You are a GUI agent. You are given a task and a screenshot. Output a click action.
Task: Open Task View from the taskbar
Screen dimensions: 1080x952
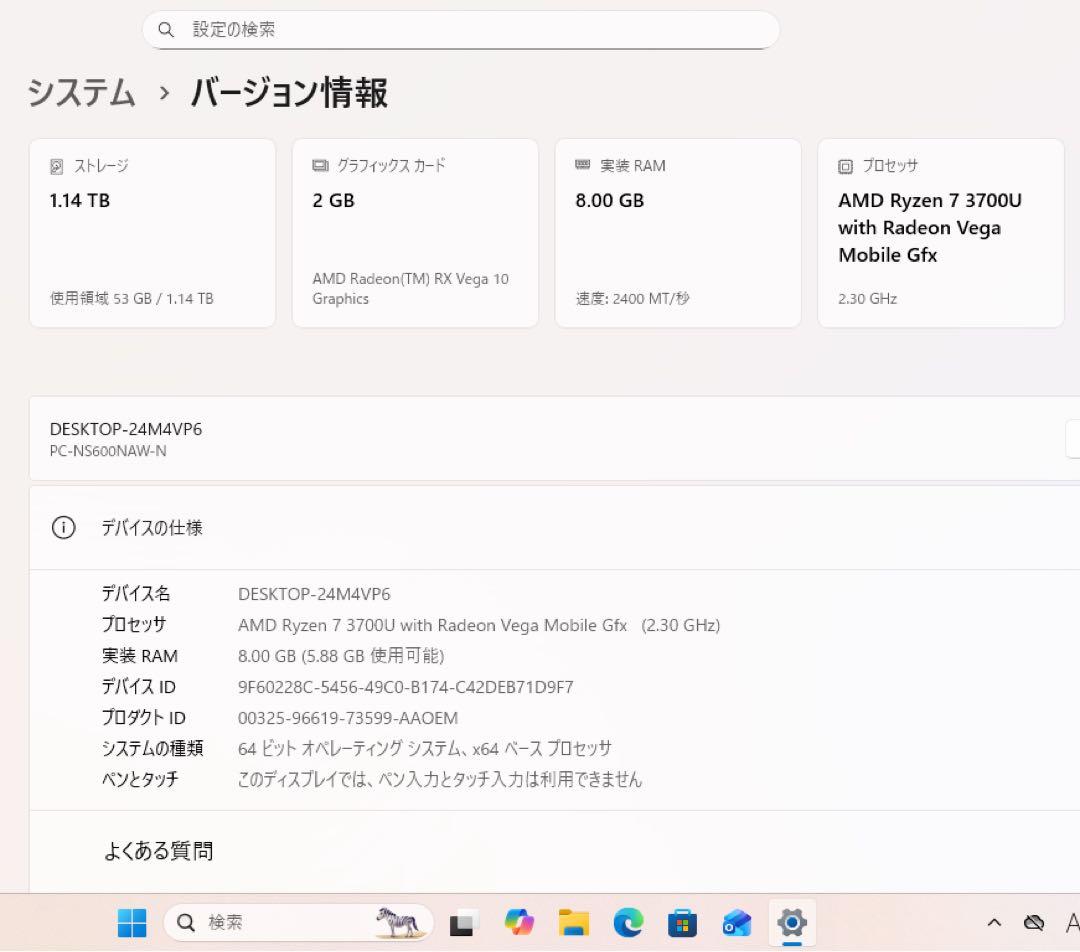pyautogui.click(x=462, y=922)
